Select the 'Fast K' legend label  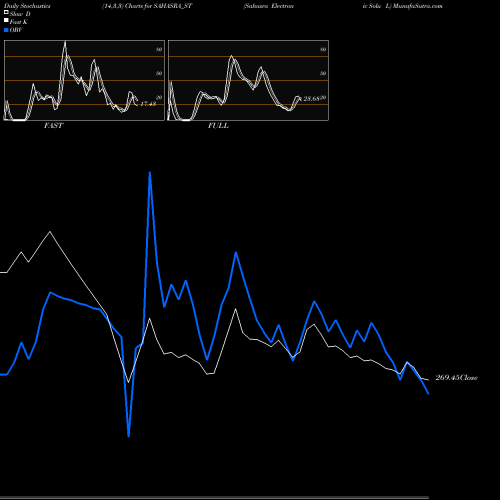pyautogui.click(x=19, y=22)
